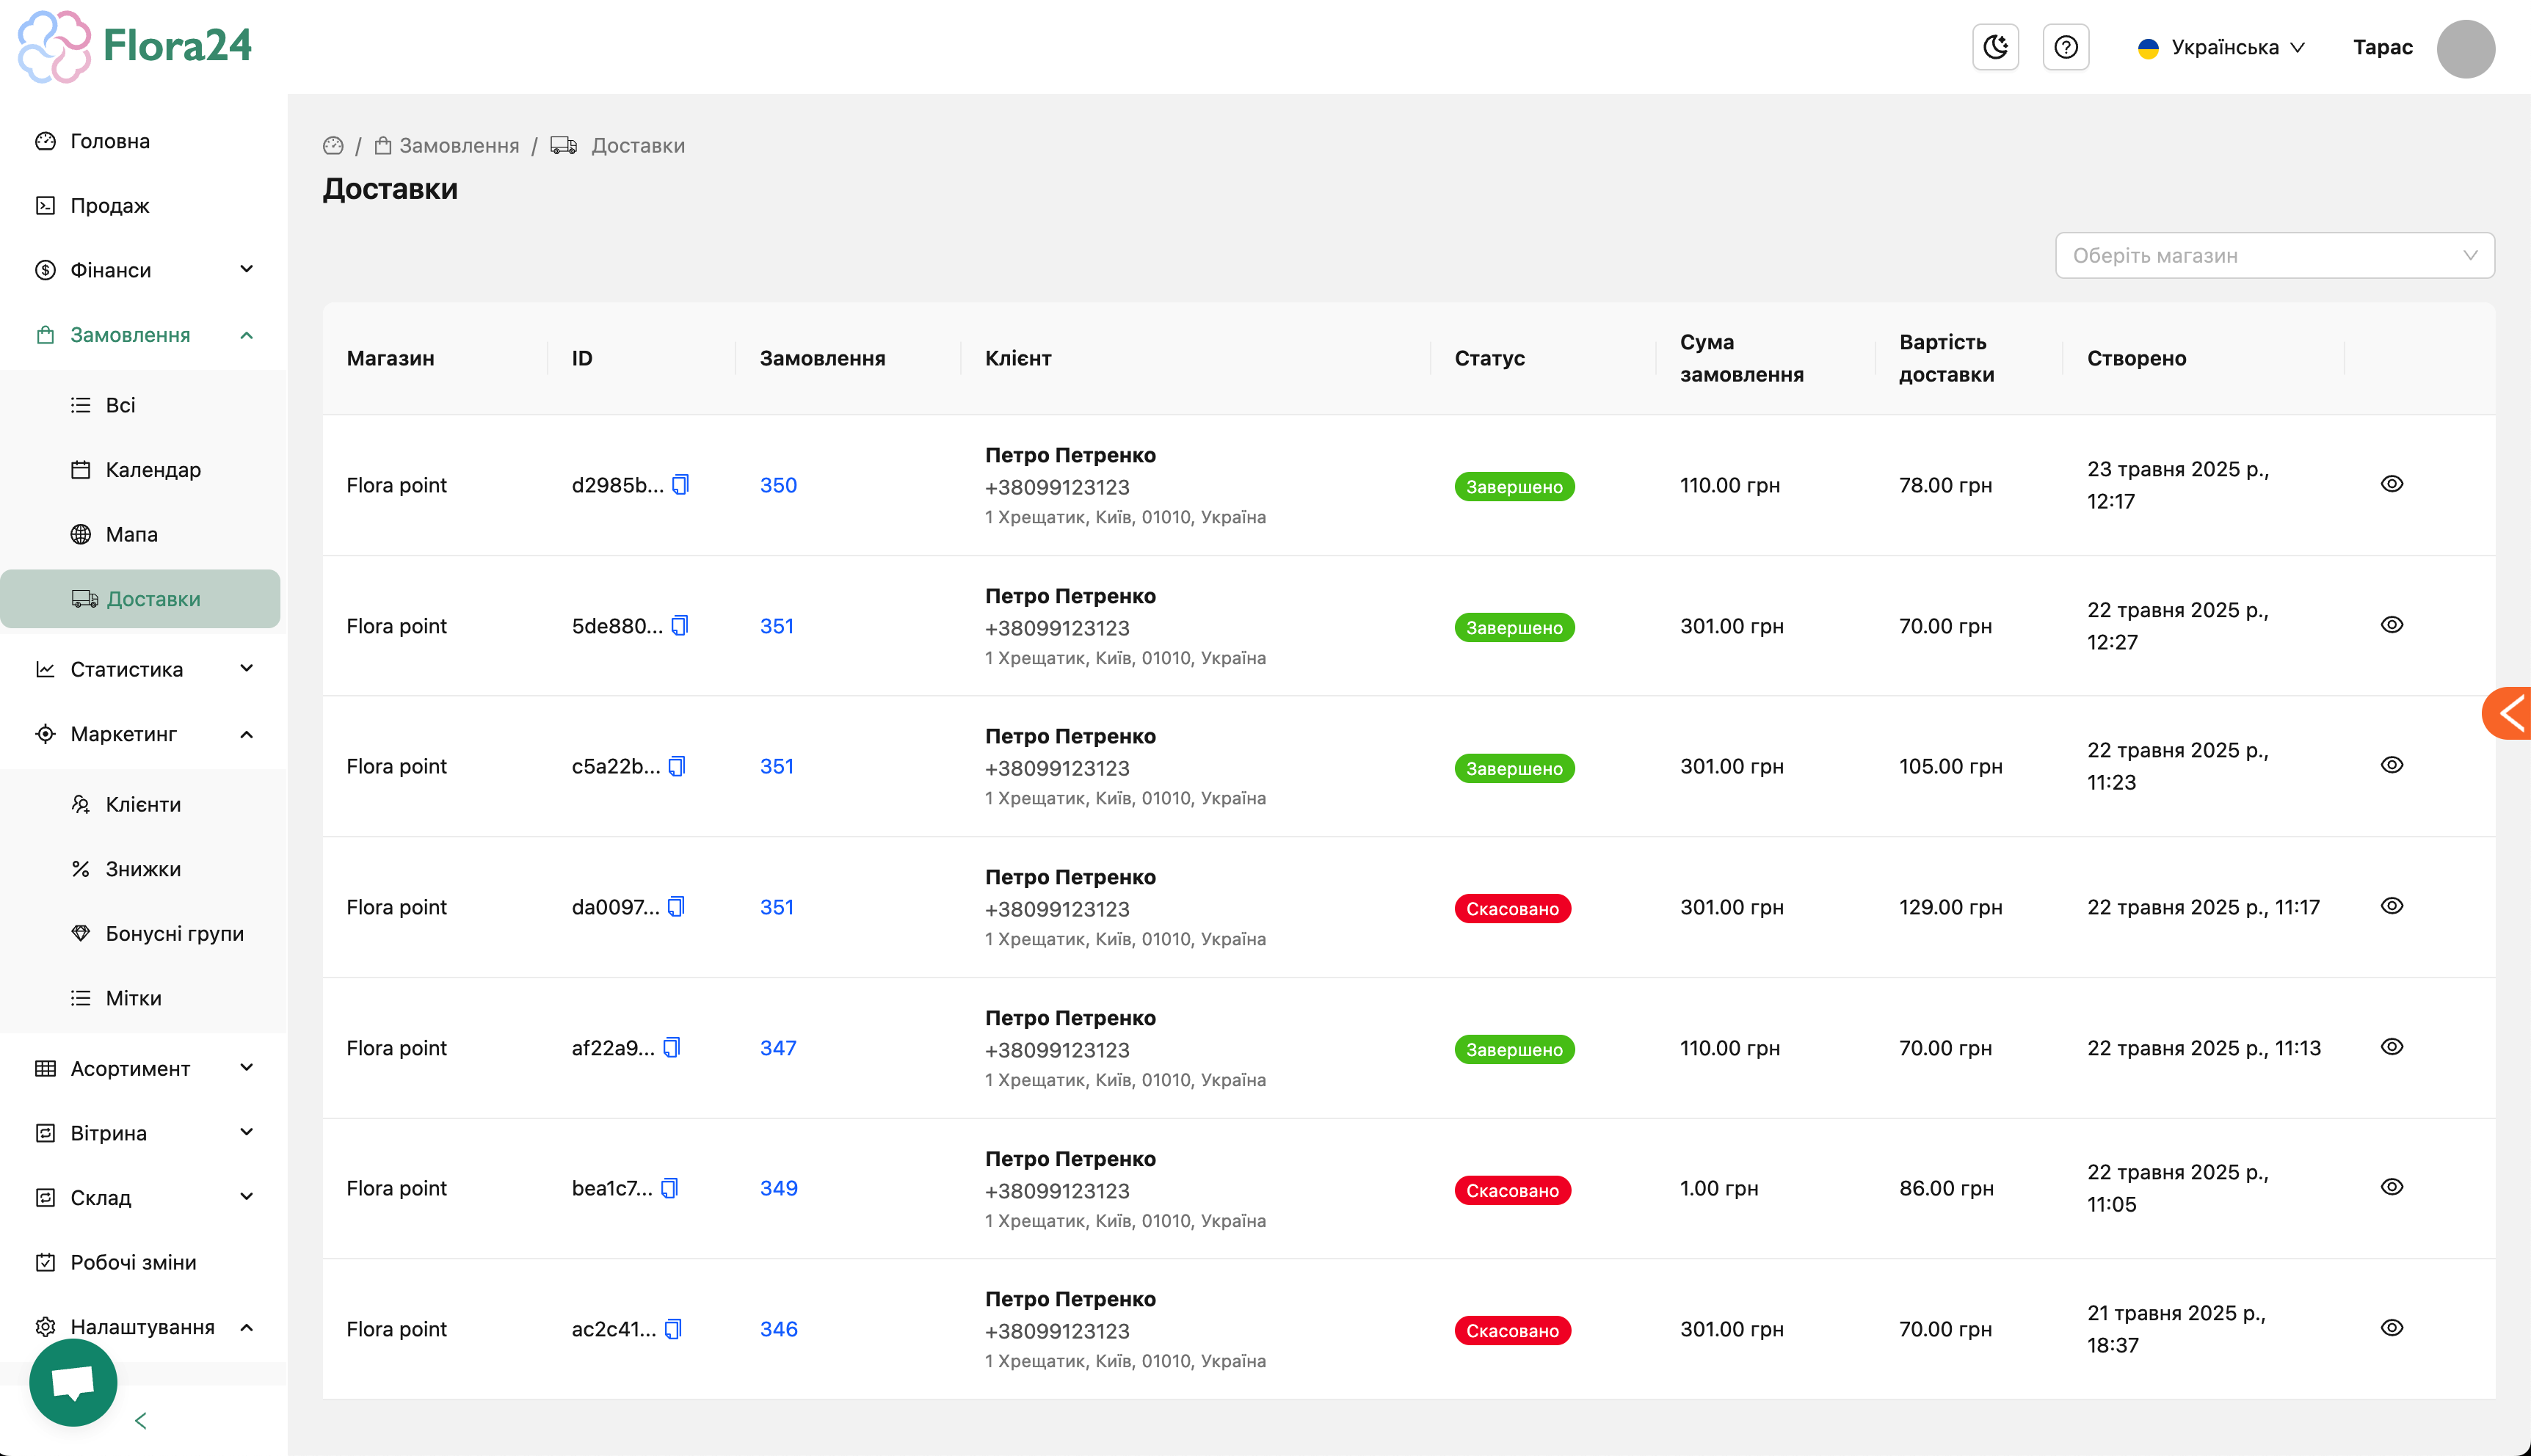This screenshot has height=1456, width=2531.
Task: Toggle dark mode moon icon
Action: point(1995,47)
